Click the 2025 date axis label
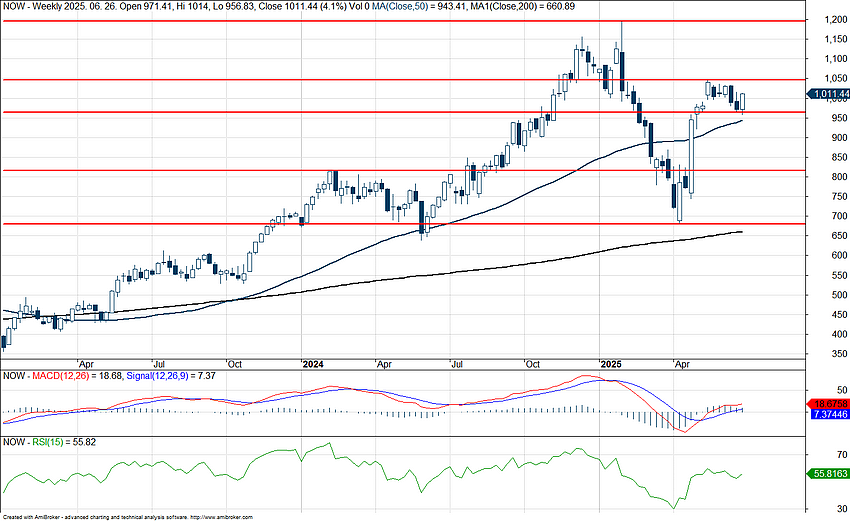The height and width of the screenshot is (521, 850). click(611, 364)
